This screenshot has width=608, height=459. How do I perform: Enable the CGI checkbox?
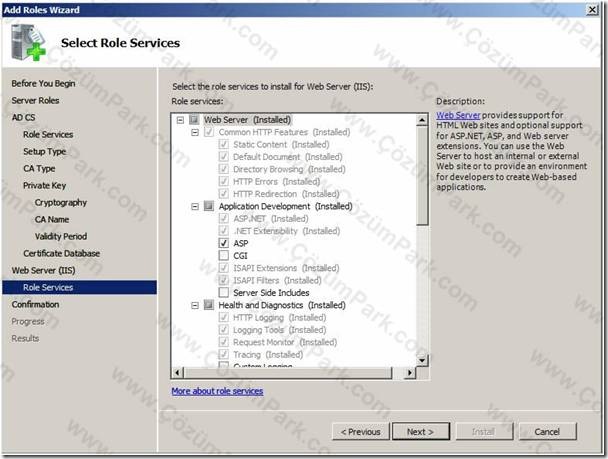click(x=224, y=255)
